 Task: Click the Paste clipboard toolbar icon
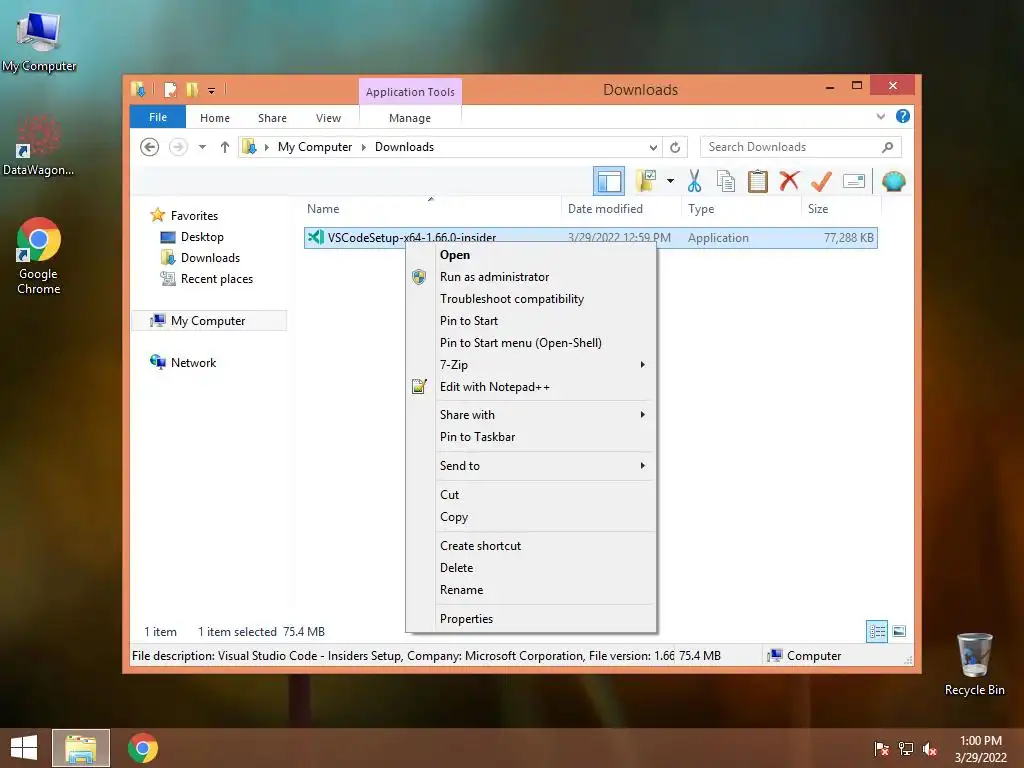click(x=758, y=182)
